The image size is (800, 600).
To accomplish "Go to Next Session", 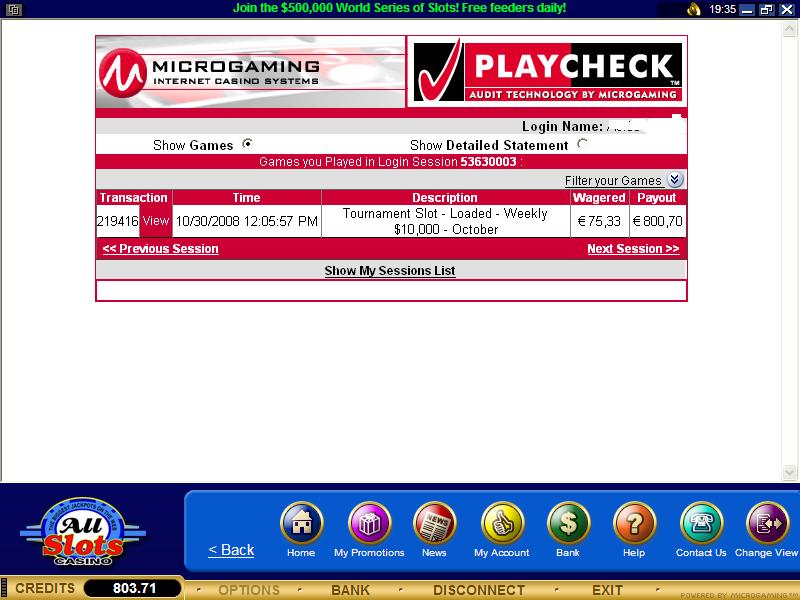I will (x=633, y=248).
